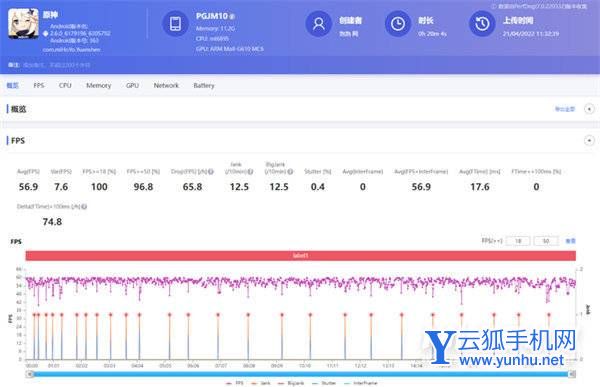Click the export all link in overview header
This screenshot has width=600, height=387.
coord(565,109)
